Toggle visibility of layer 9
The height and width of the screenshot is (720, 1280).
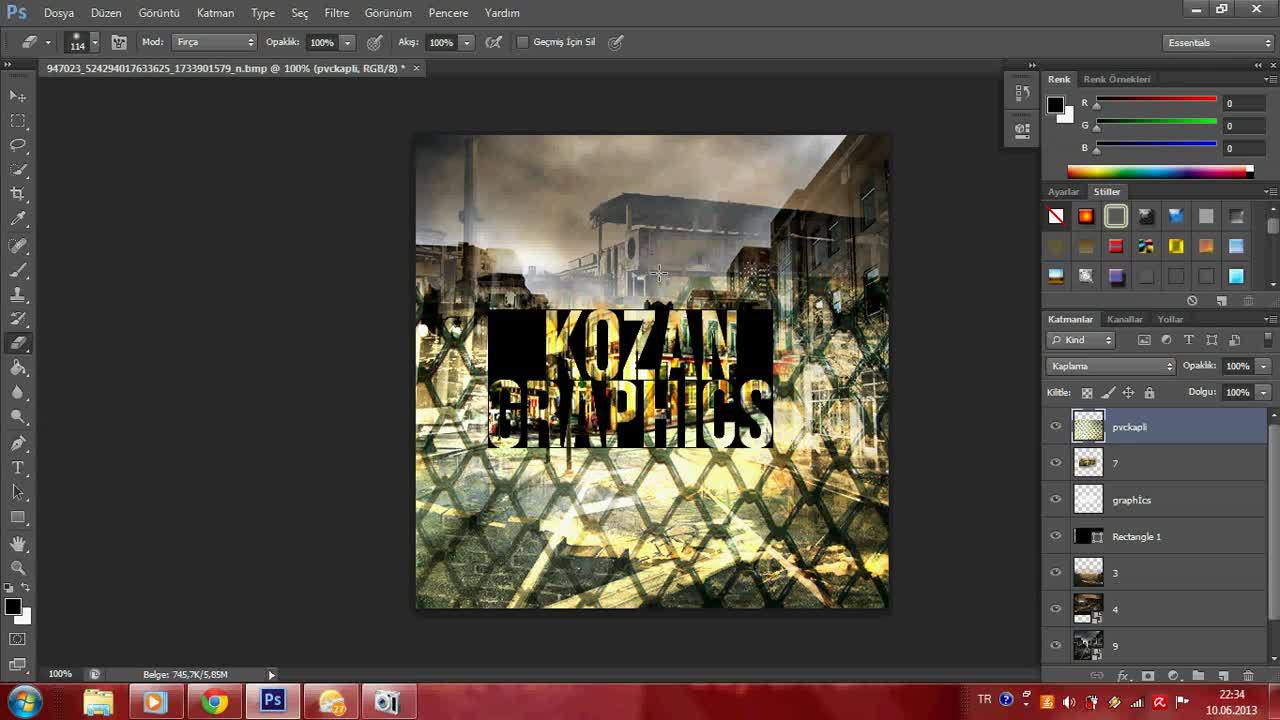tap(1055, 646)
